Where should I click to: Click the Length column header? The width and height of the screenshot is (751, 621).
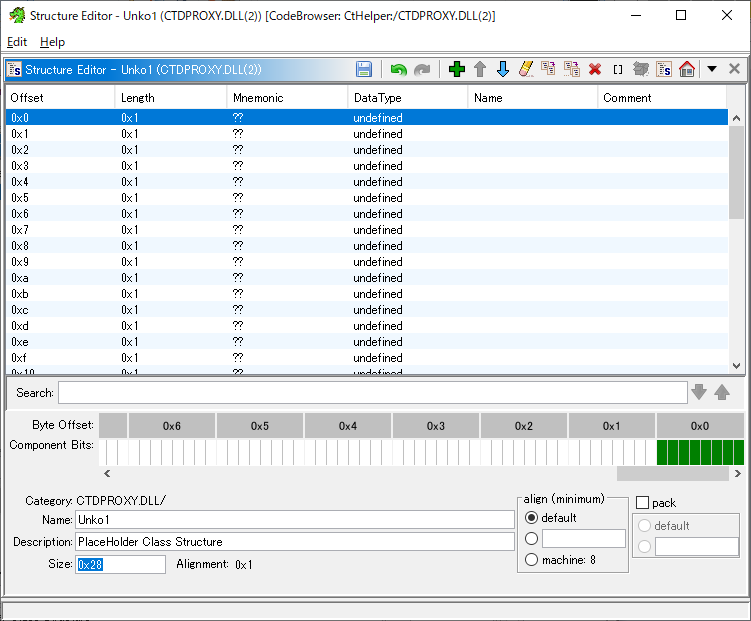click(171, 98)
